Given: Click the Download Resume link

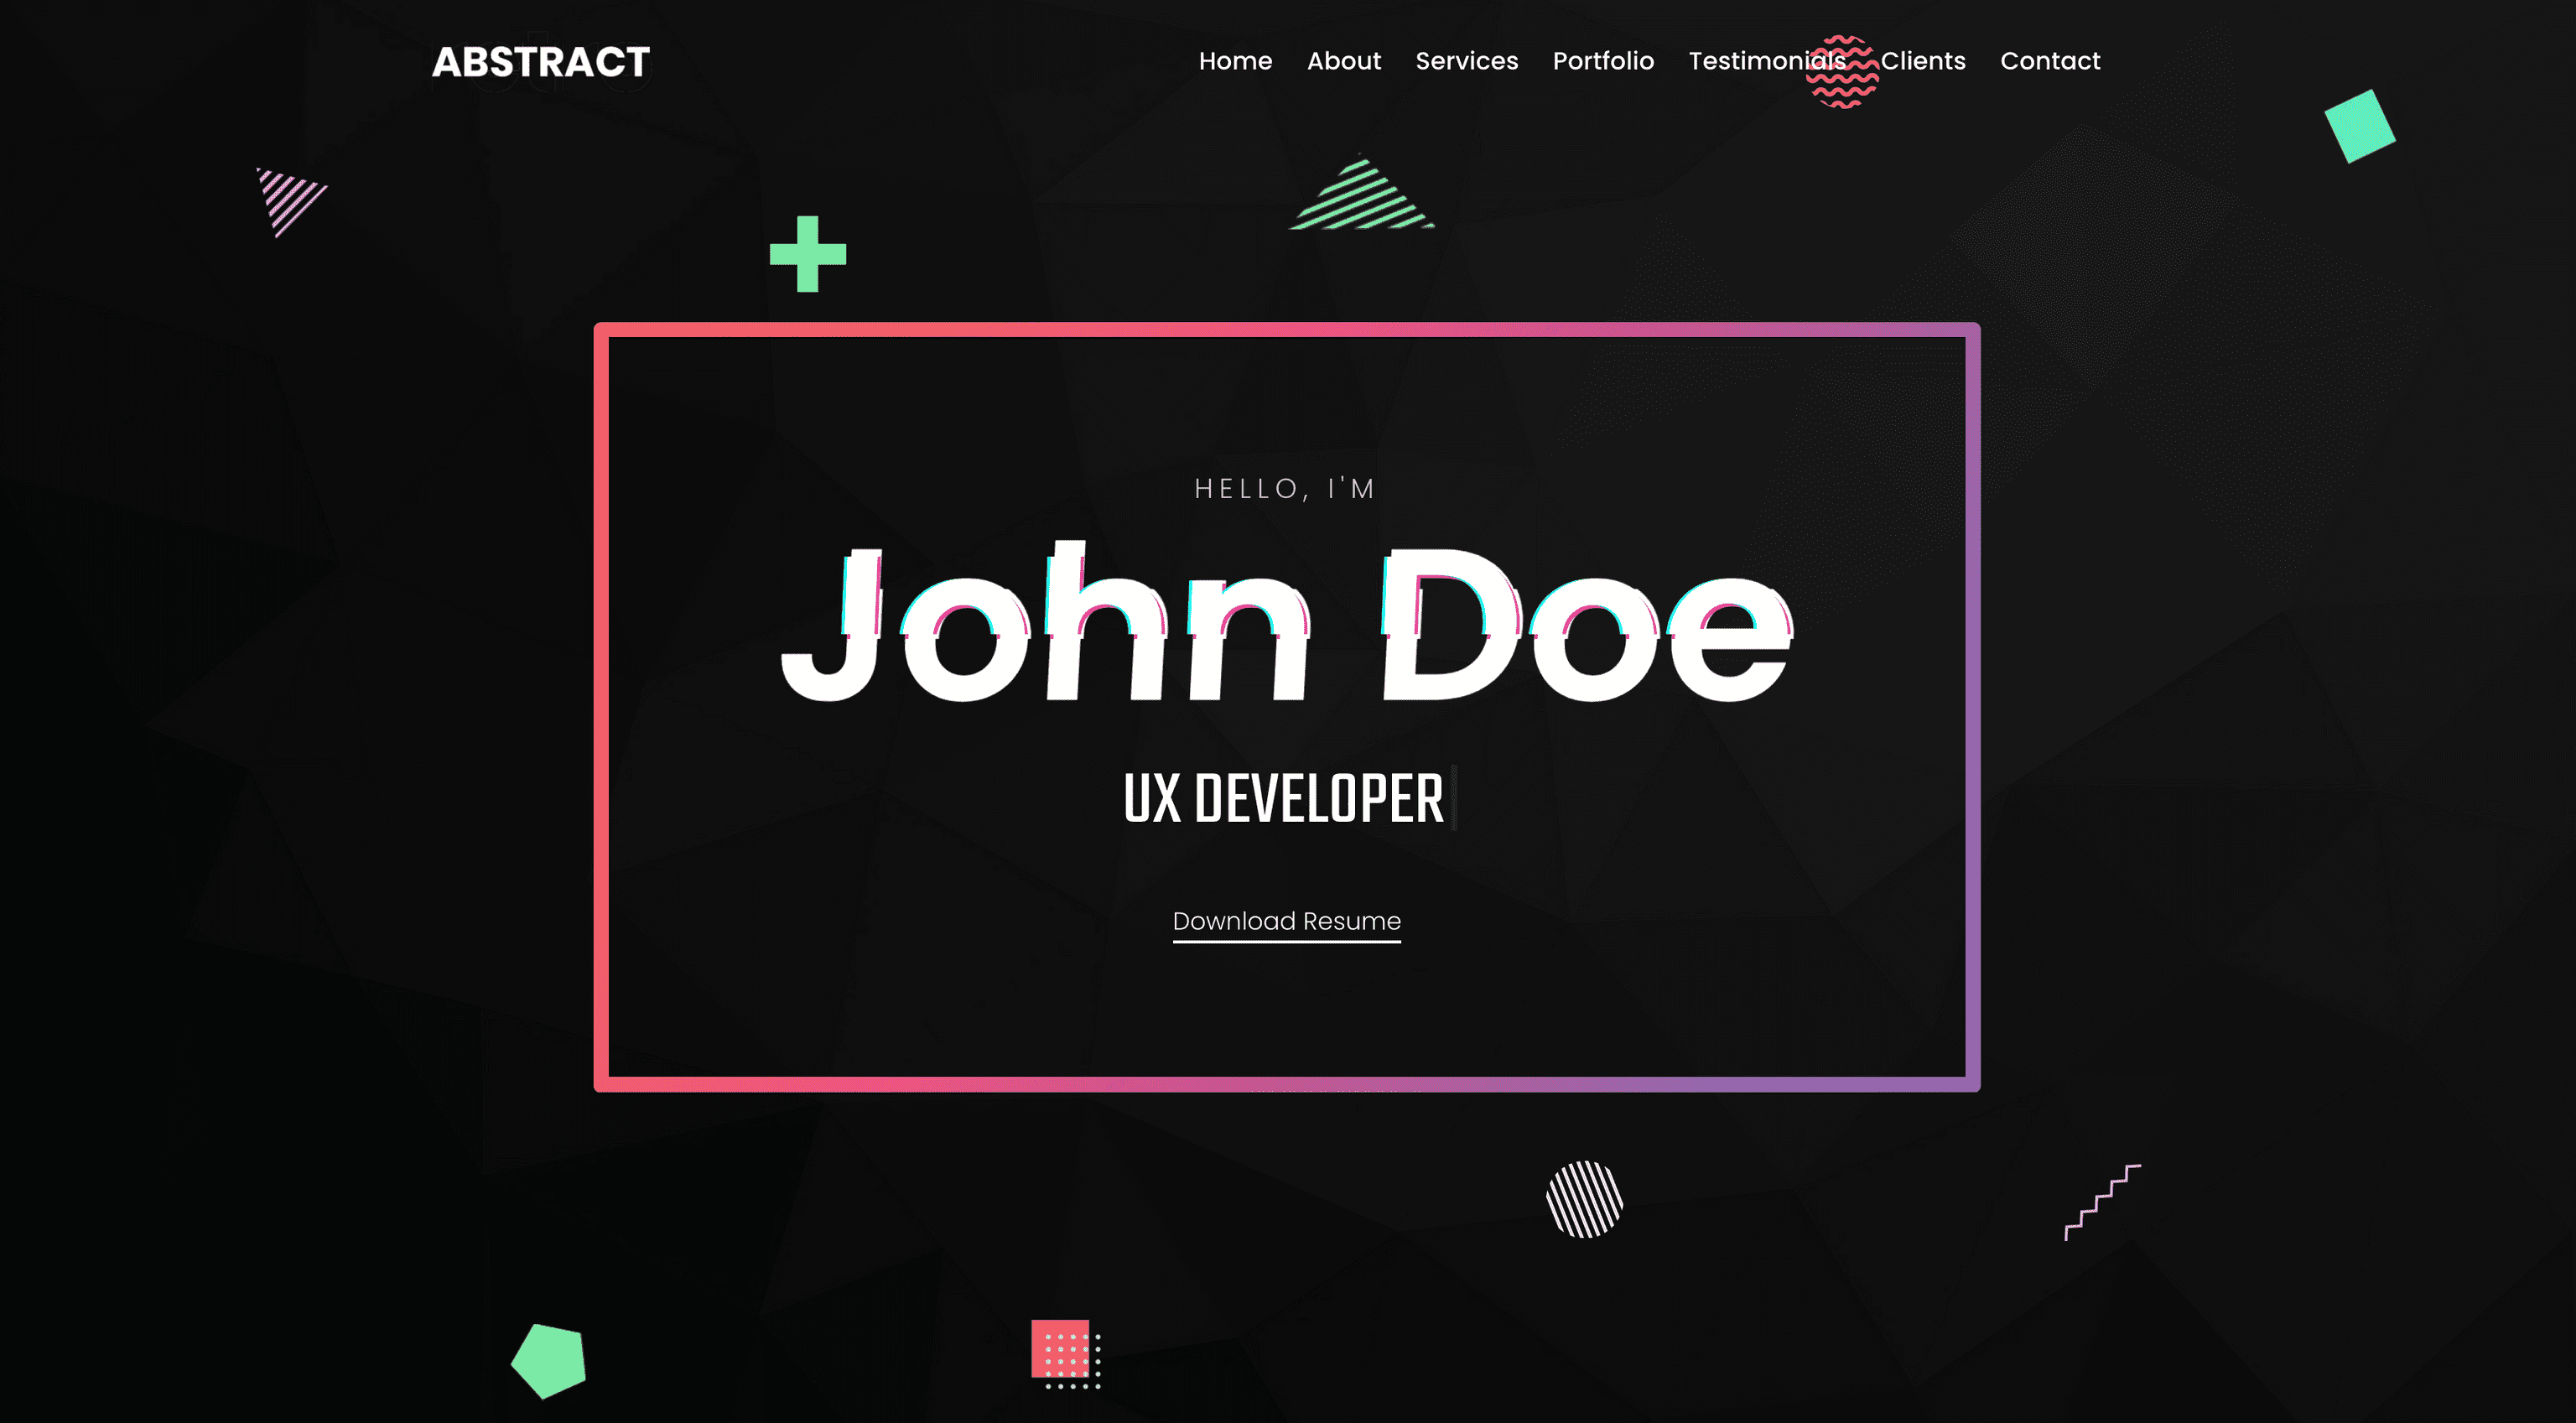Looking at the screenshot, I should (1286, 920).
